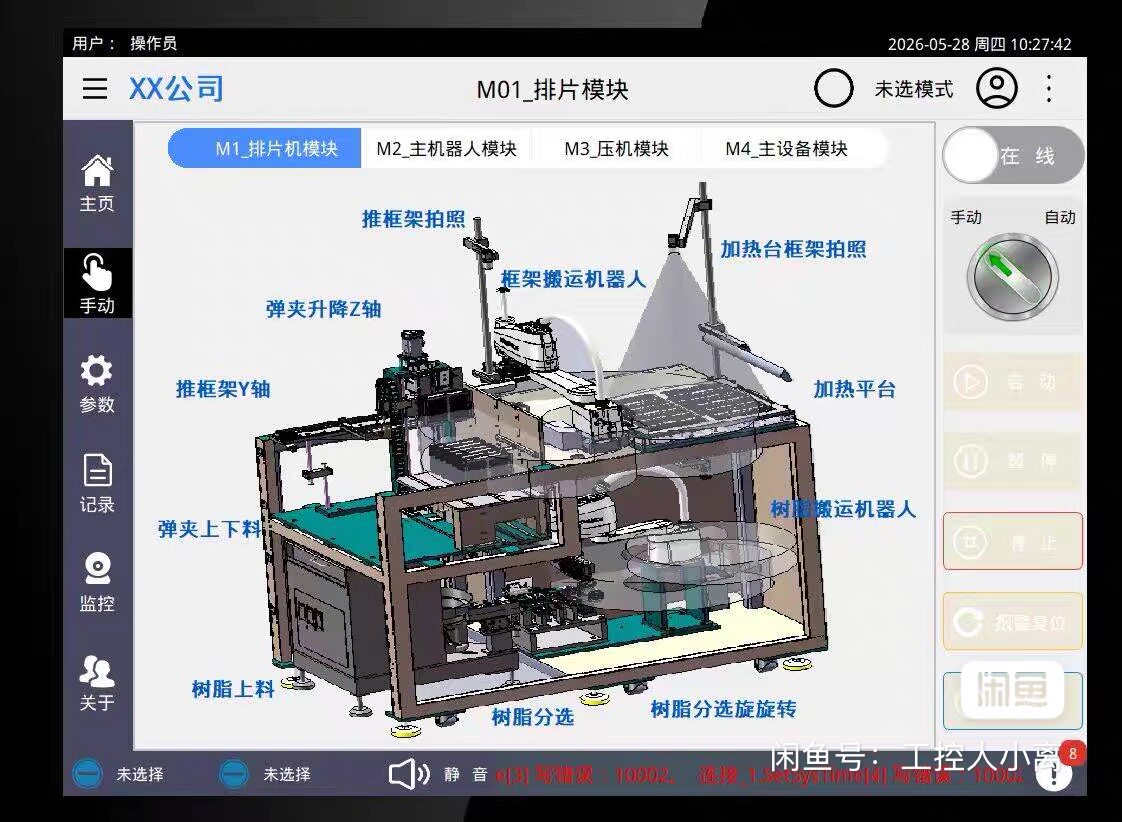Turn the 手动/自动 mode selector knob

pos(1013,277)
